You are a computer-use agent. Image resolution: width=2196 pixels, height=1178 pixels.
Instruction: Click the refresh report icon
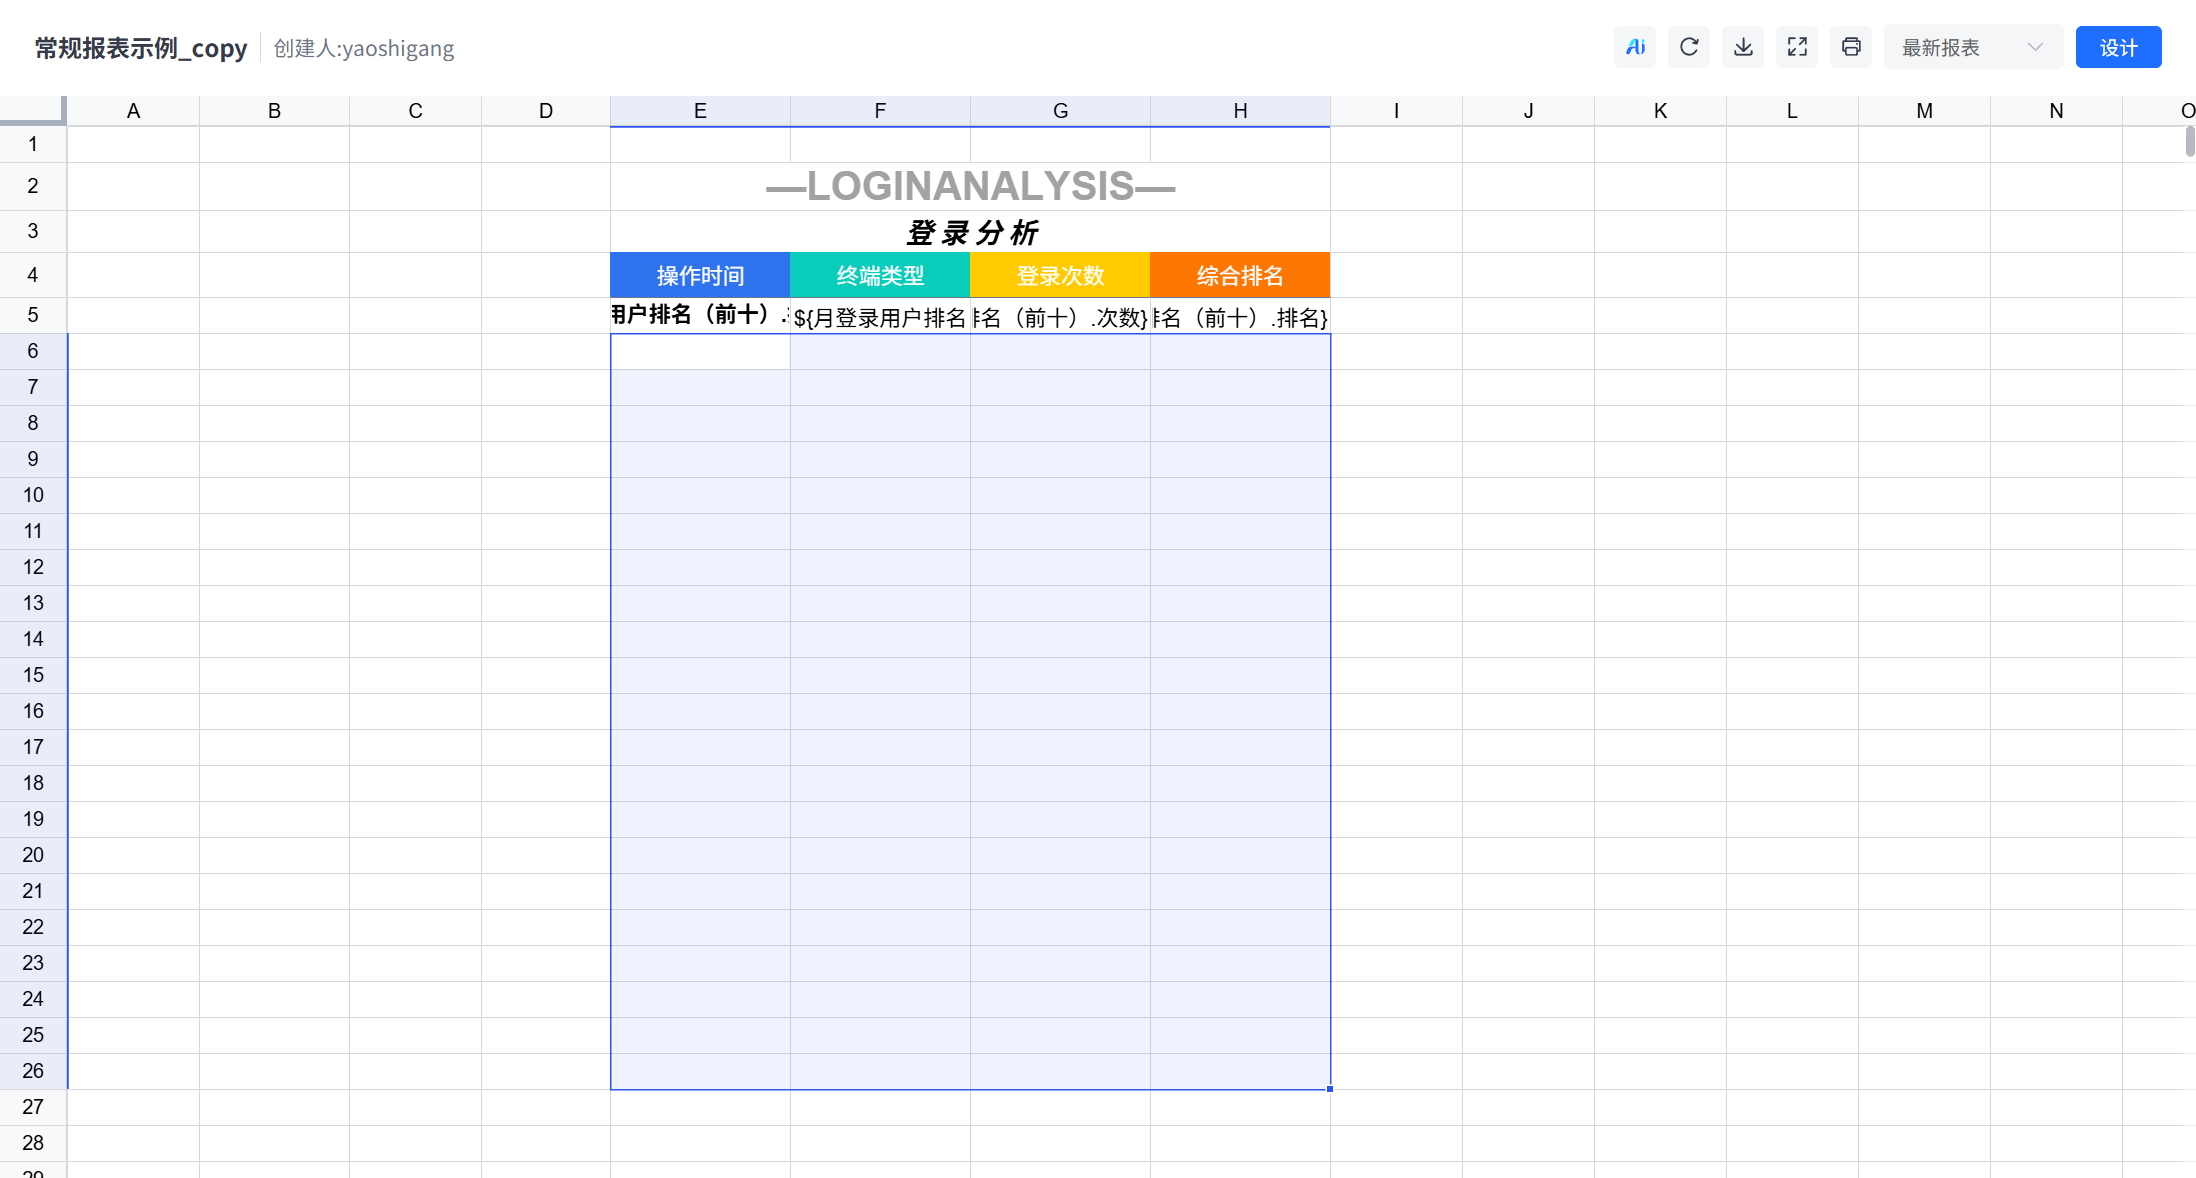pos(1689,47)
